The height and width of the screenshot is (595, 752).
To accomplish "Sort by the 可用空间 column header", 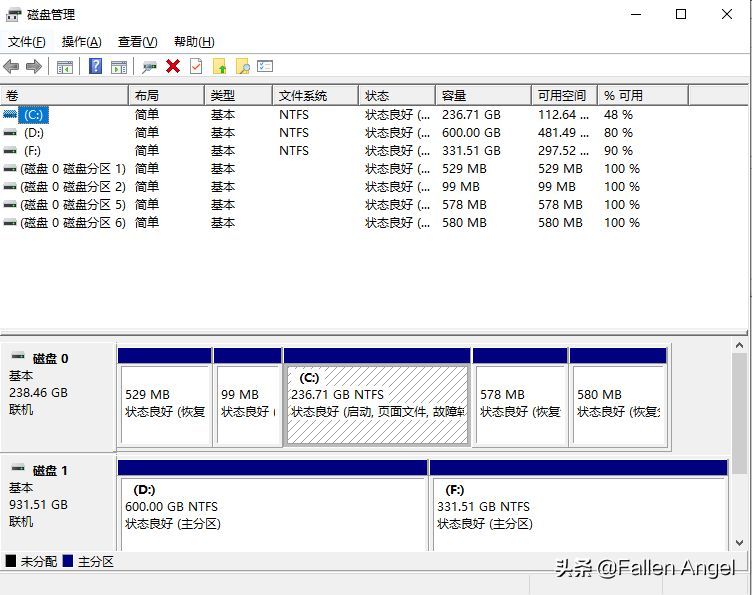I will [x=564, y=95].
